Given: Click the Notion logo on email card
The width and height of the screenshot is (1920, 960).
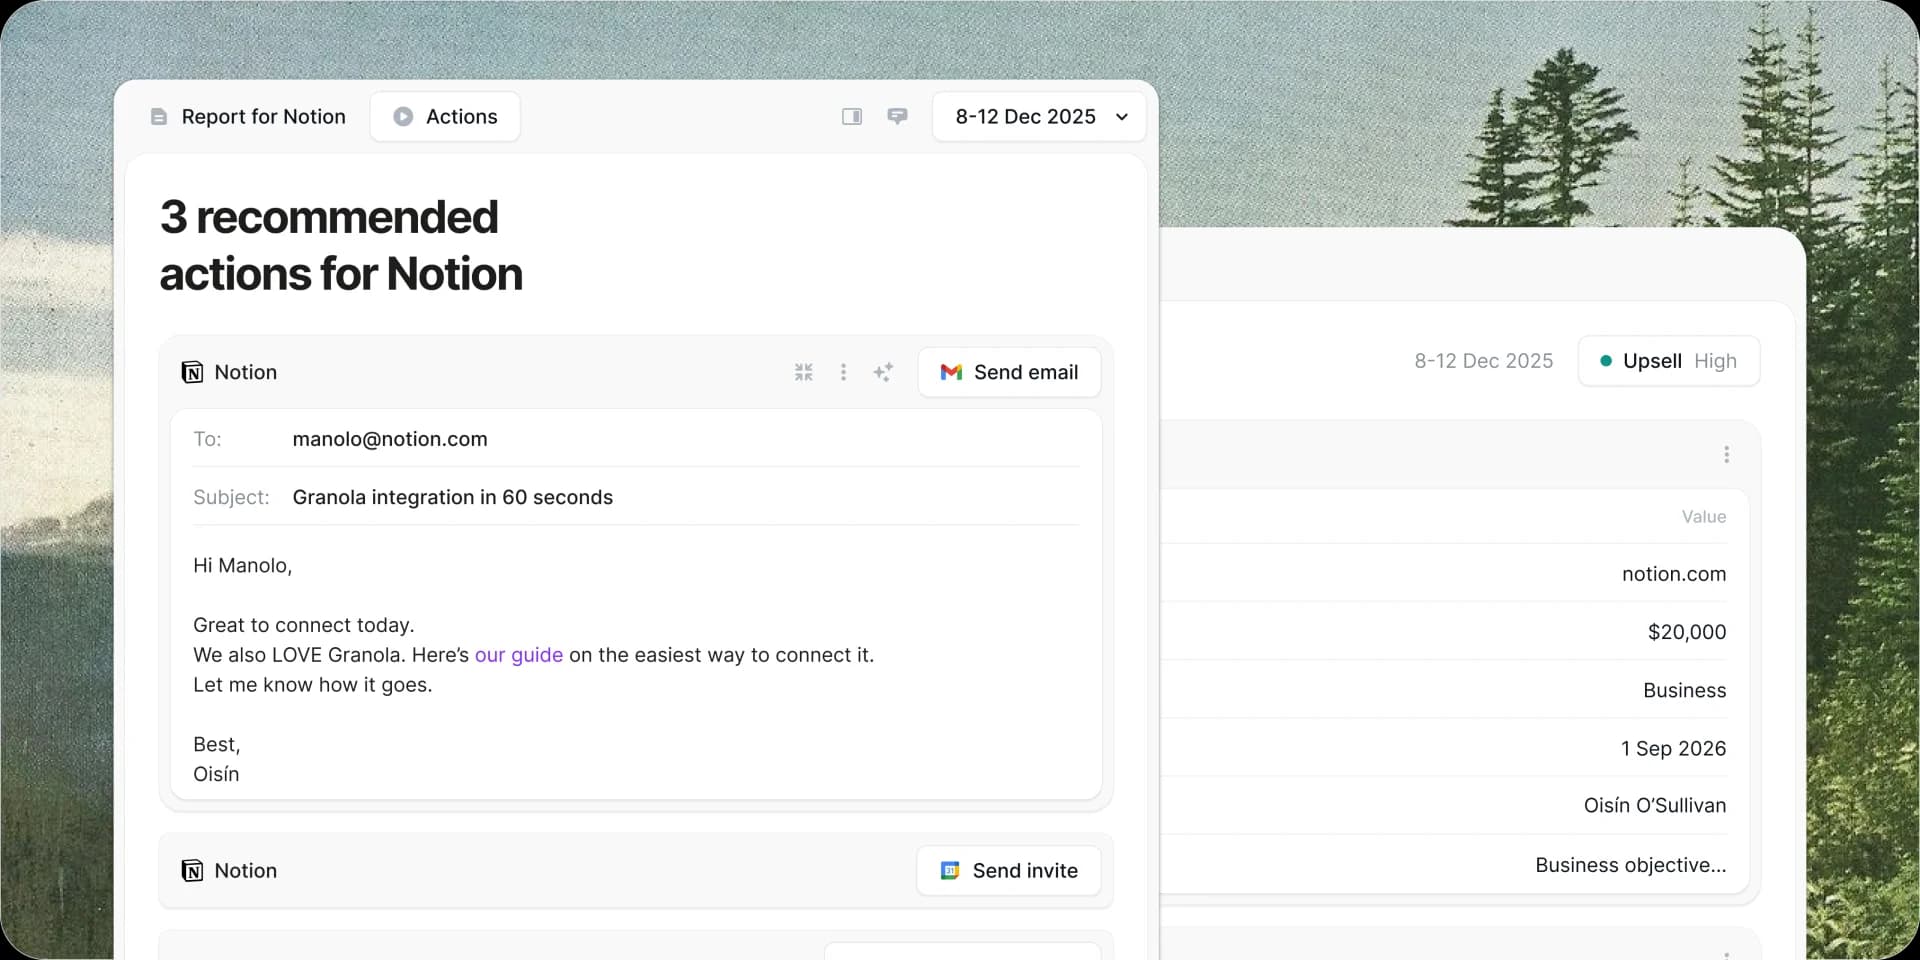Looking at the screenshot, I should [192, 372].
